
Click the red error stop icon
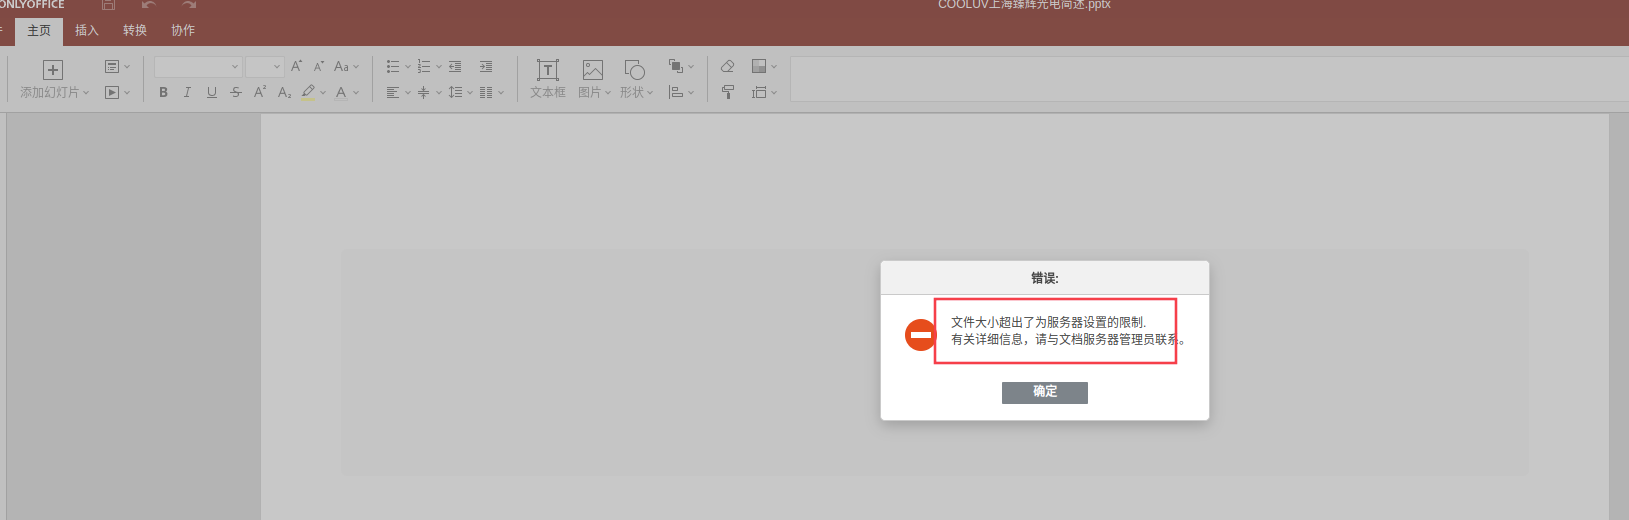coord(920,335)
